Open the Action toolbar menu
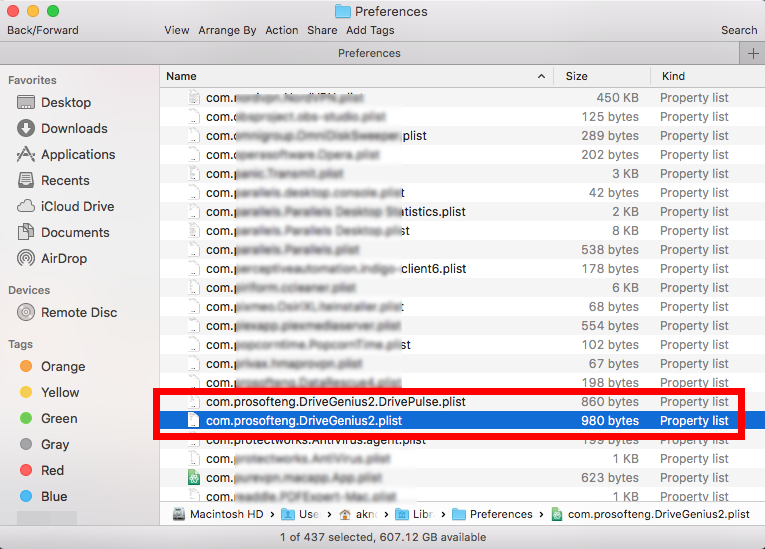 tap(282, 30)
